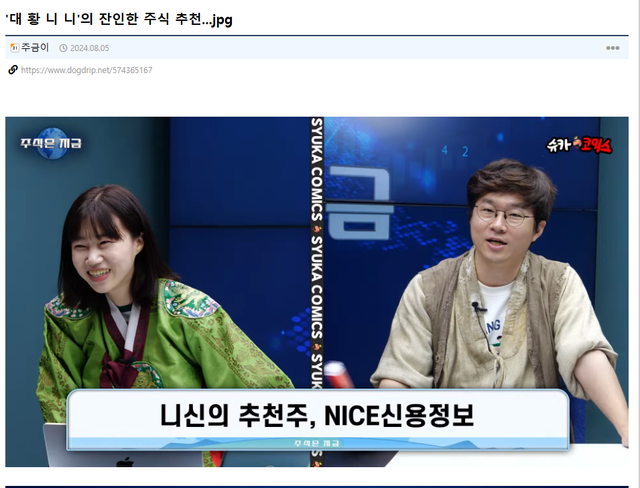Click the man wearing glasses on the right
This screenshot has height=488, width=640.
pyautogui.click(x=500, y=290)
